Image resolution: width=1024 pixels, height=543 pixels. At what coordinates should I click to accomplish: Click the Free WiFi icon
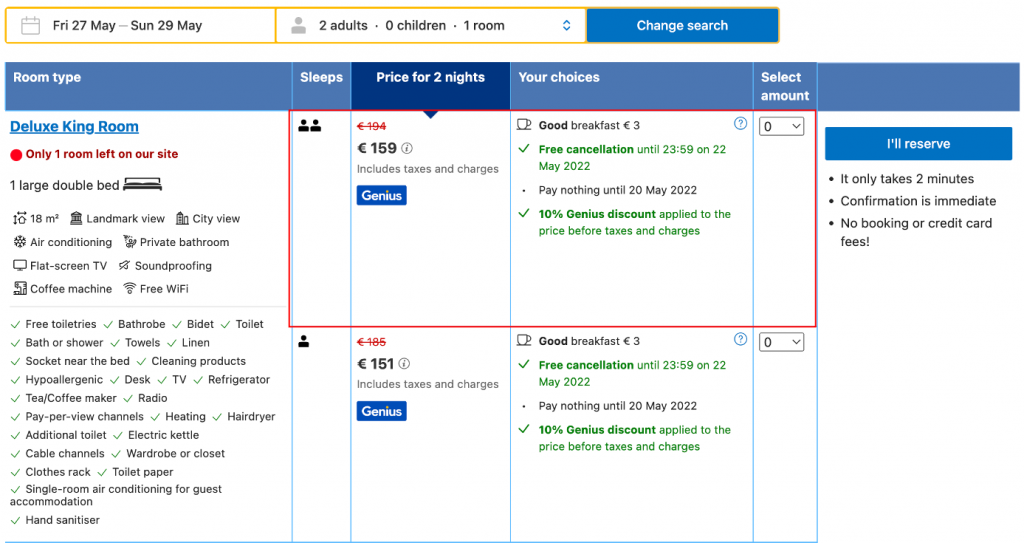[x=130, y=289]
